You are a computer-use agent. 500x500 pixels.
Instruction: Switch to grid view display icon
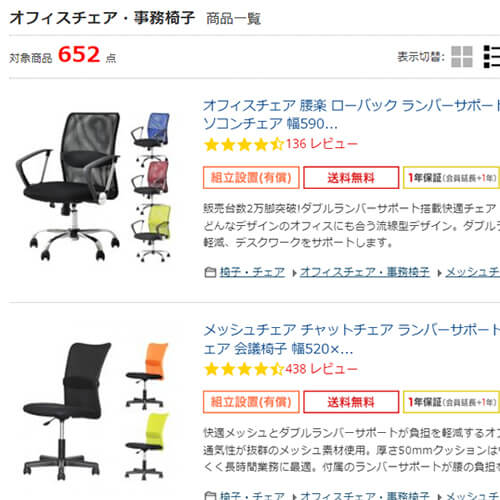click(462, 57)
